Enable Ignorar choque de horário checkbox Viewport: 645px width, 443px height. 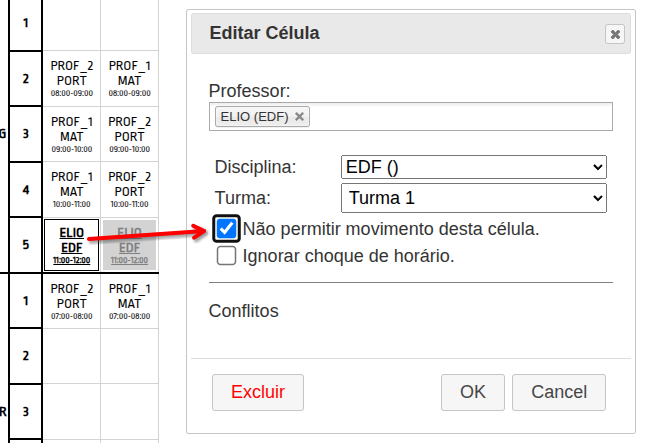[227, 256]
